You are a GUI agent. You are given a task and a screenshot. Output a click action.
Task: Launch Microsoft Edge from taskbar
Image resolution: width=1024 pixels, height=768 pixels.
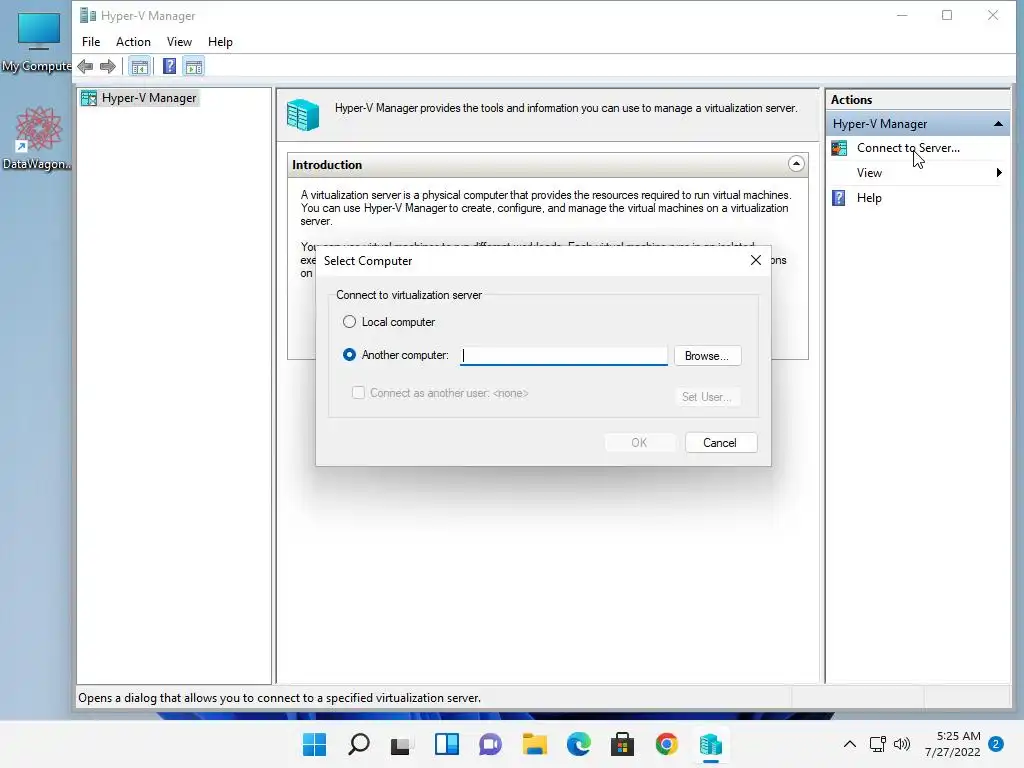[x=579, y=744]
